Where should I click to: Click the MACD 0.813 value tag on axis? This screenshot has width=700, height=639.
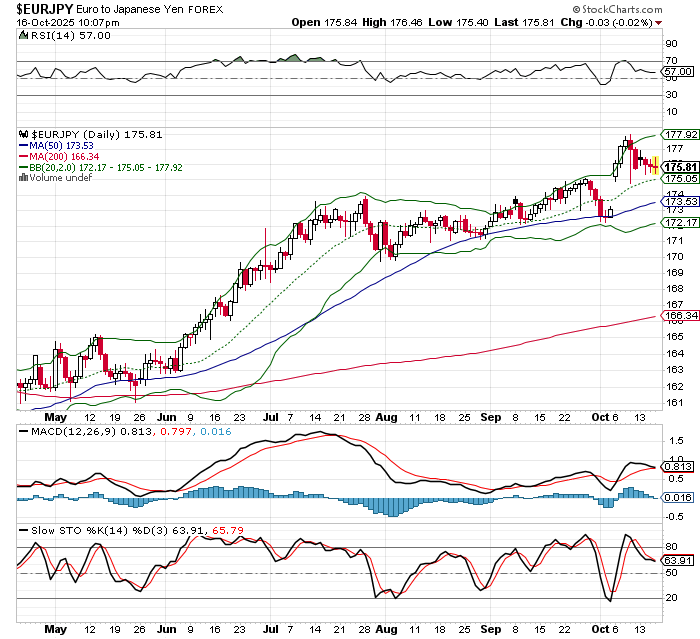[x=679, y=467]
